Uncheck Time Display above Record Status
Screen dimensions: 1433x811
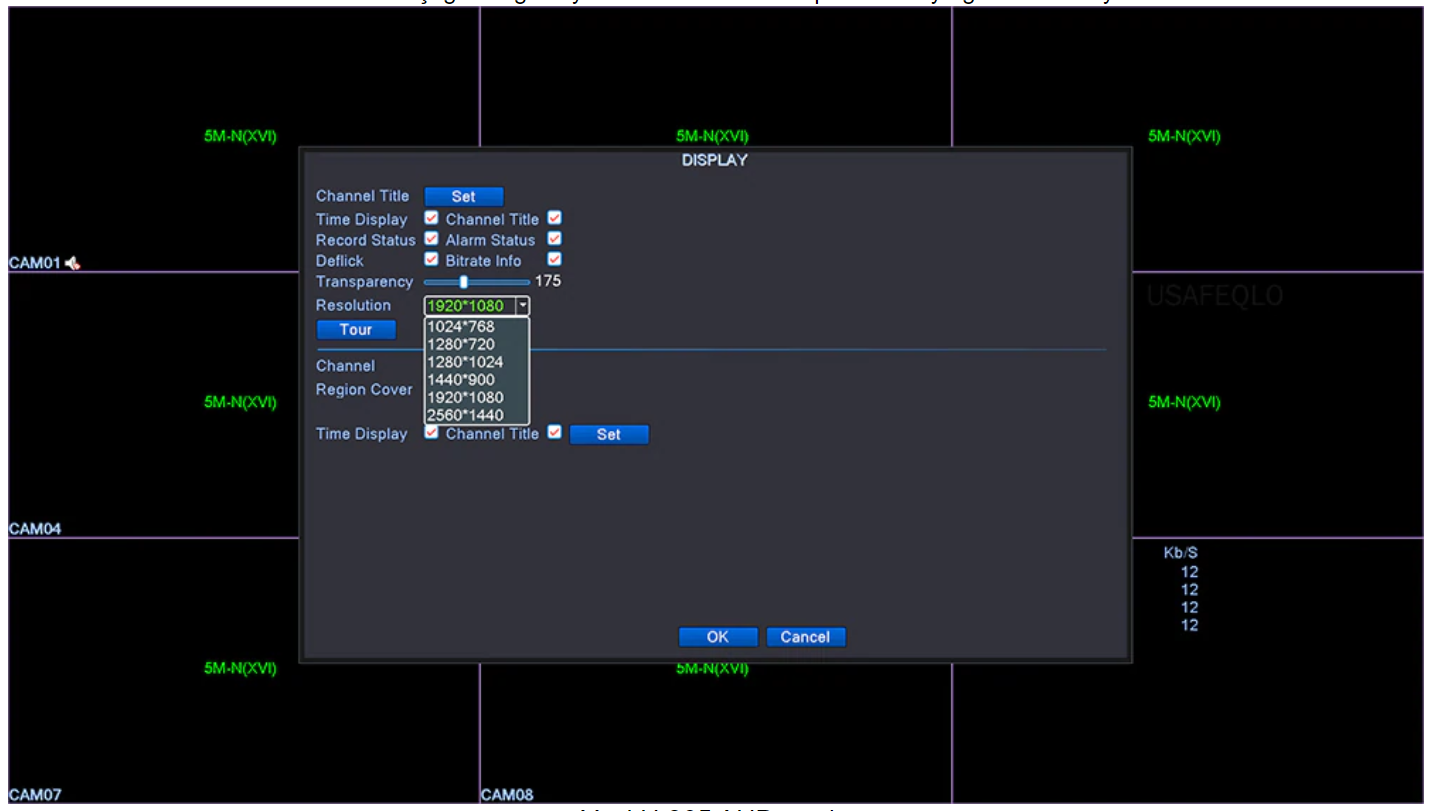click(x=431, y=218)
